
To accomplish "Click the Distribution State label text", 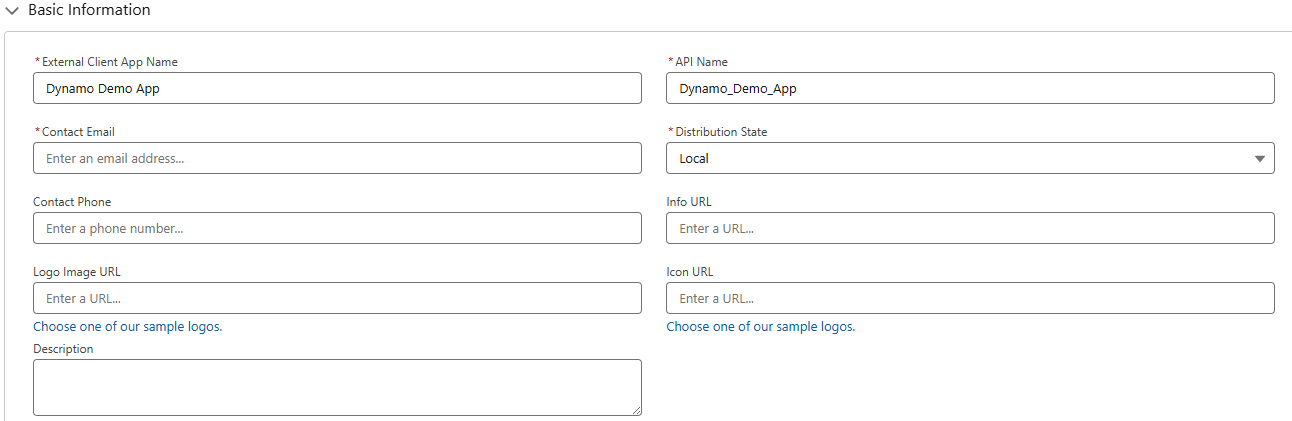I will [x=721, y=132].
